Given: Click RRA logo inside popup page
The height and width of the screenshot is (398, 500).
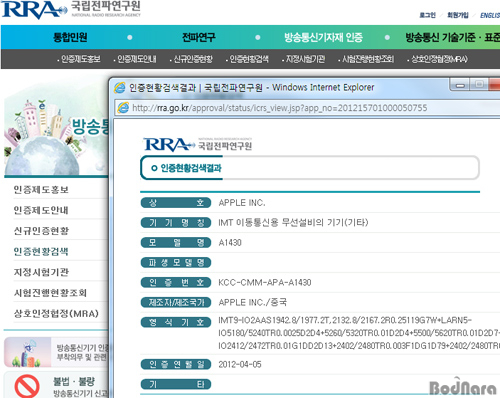Looking at the screenshot, I should [x=198, y=144].
